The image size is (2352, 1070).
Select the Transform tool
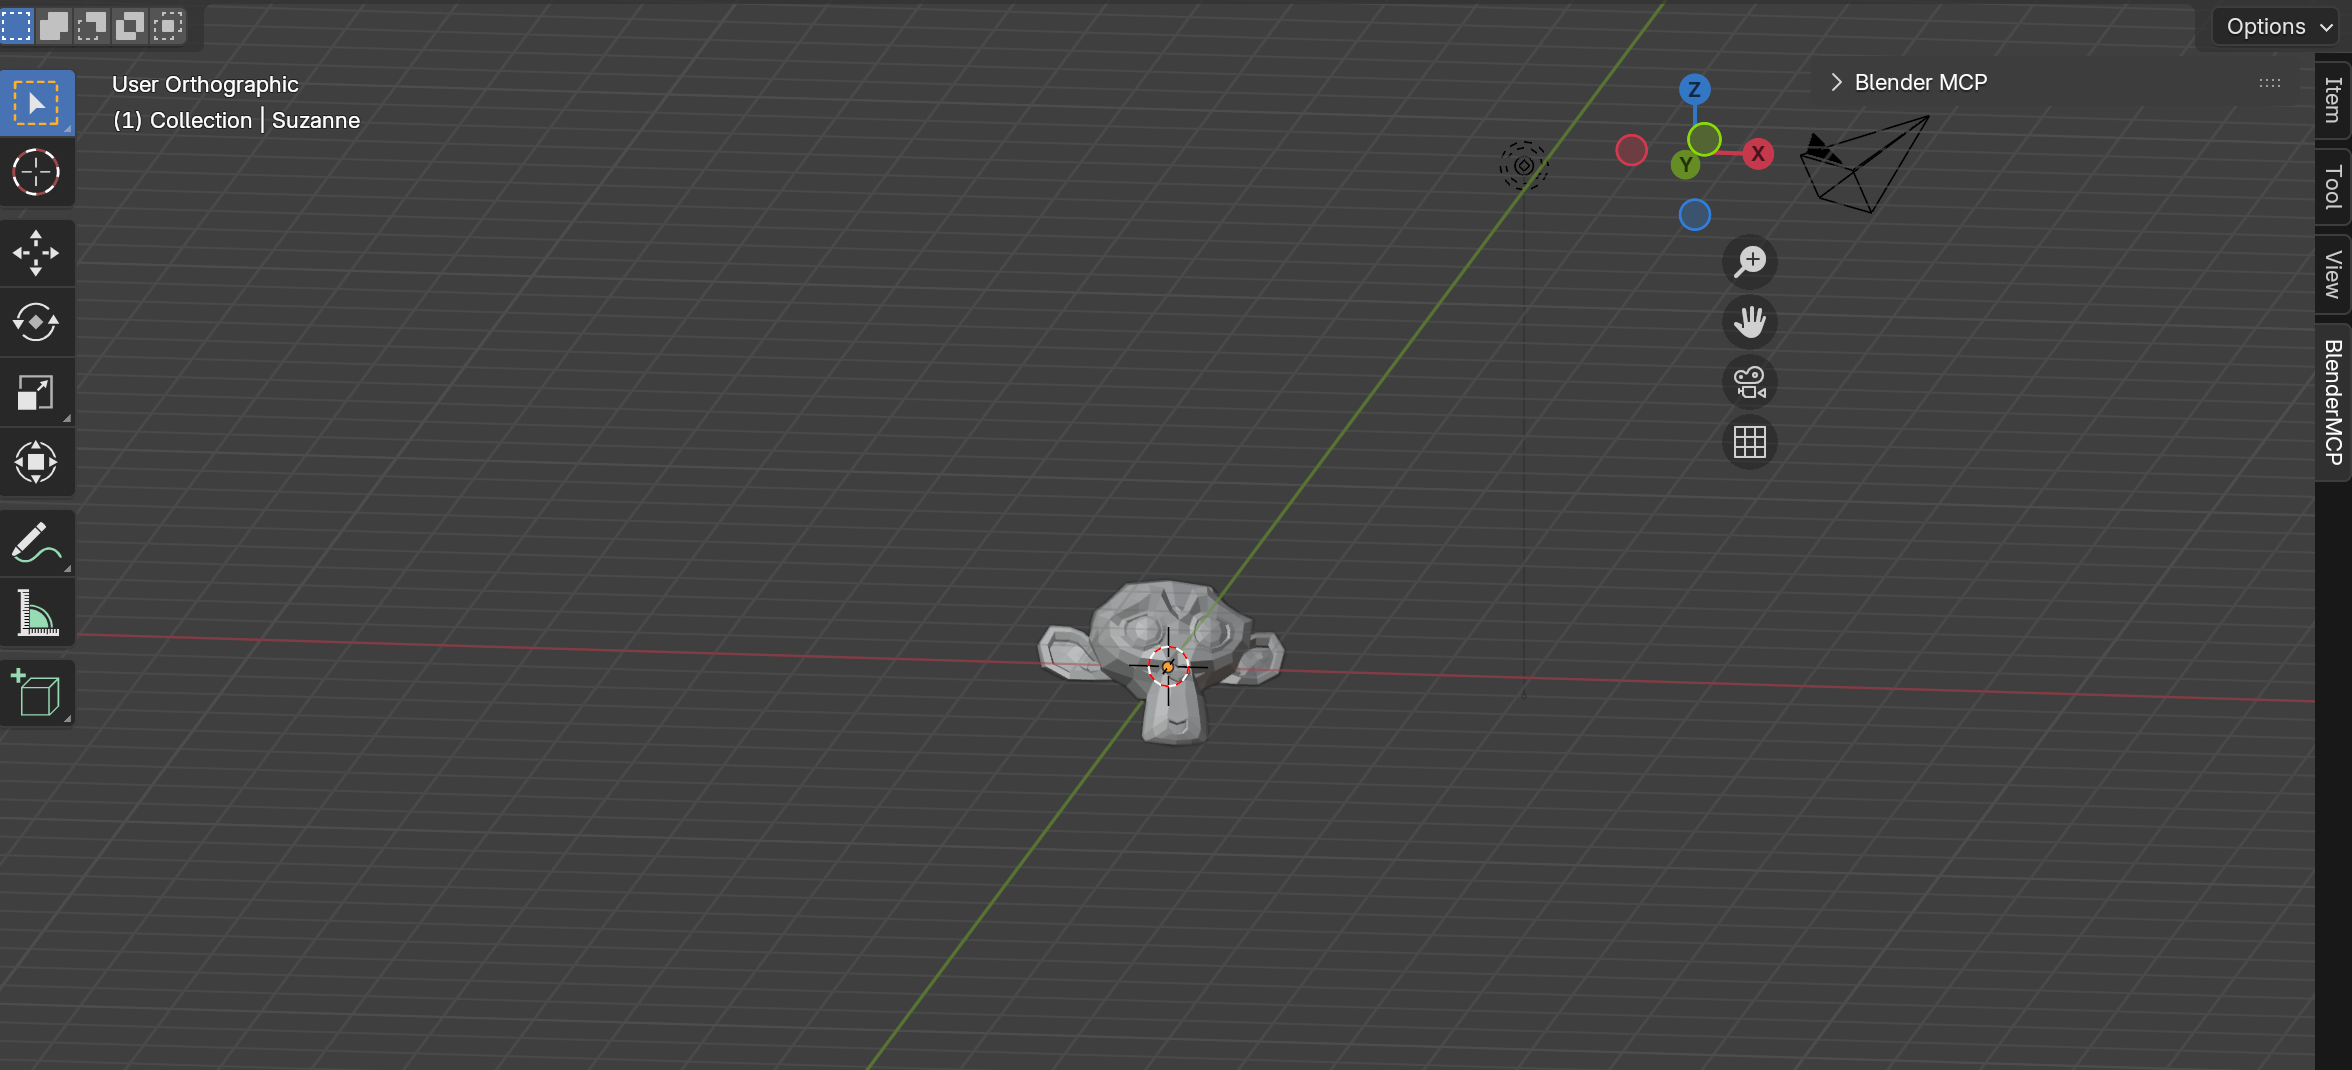click(37, 462)
